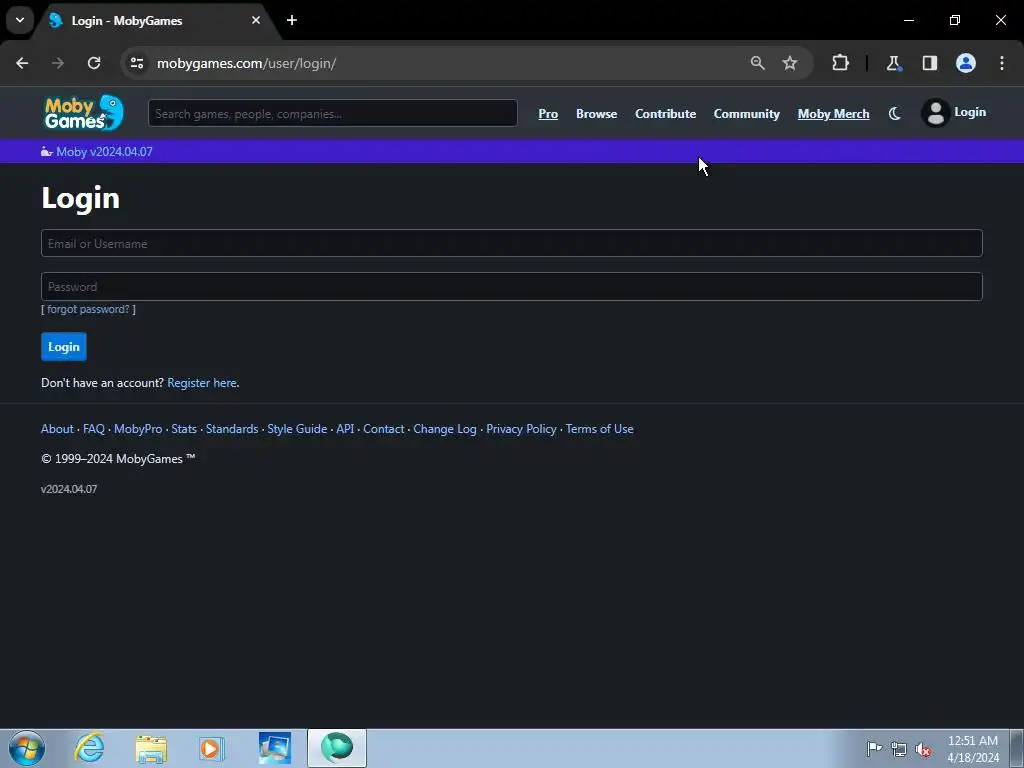Screen dimensions: 1024x768
Task: Click the forgot password link
Action: coord(88,309)
